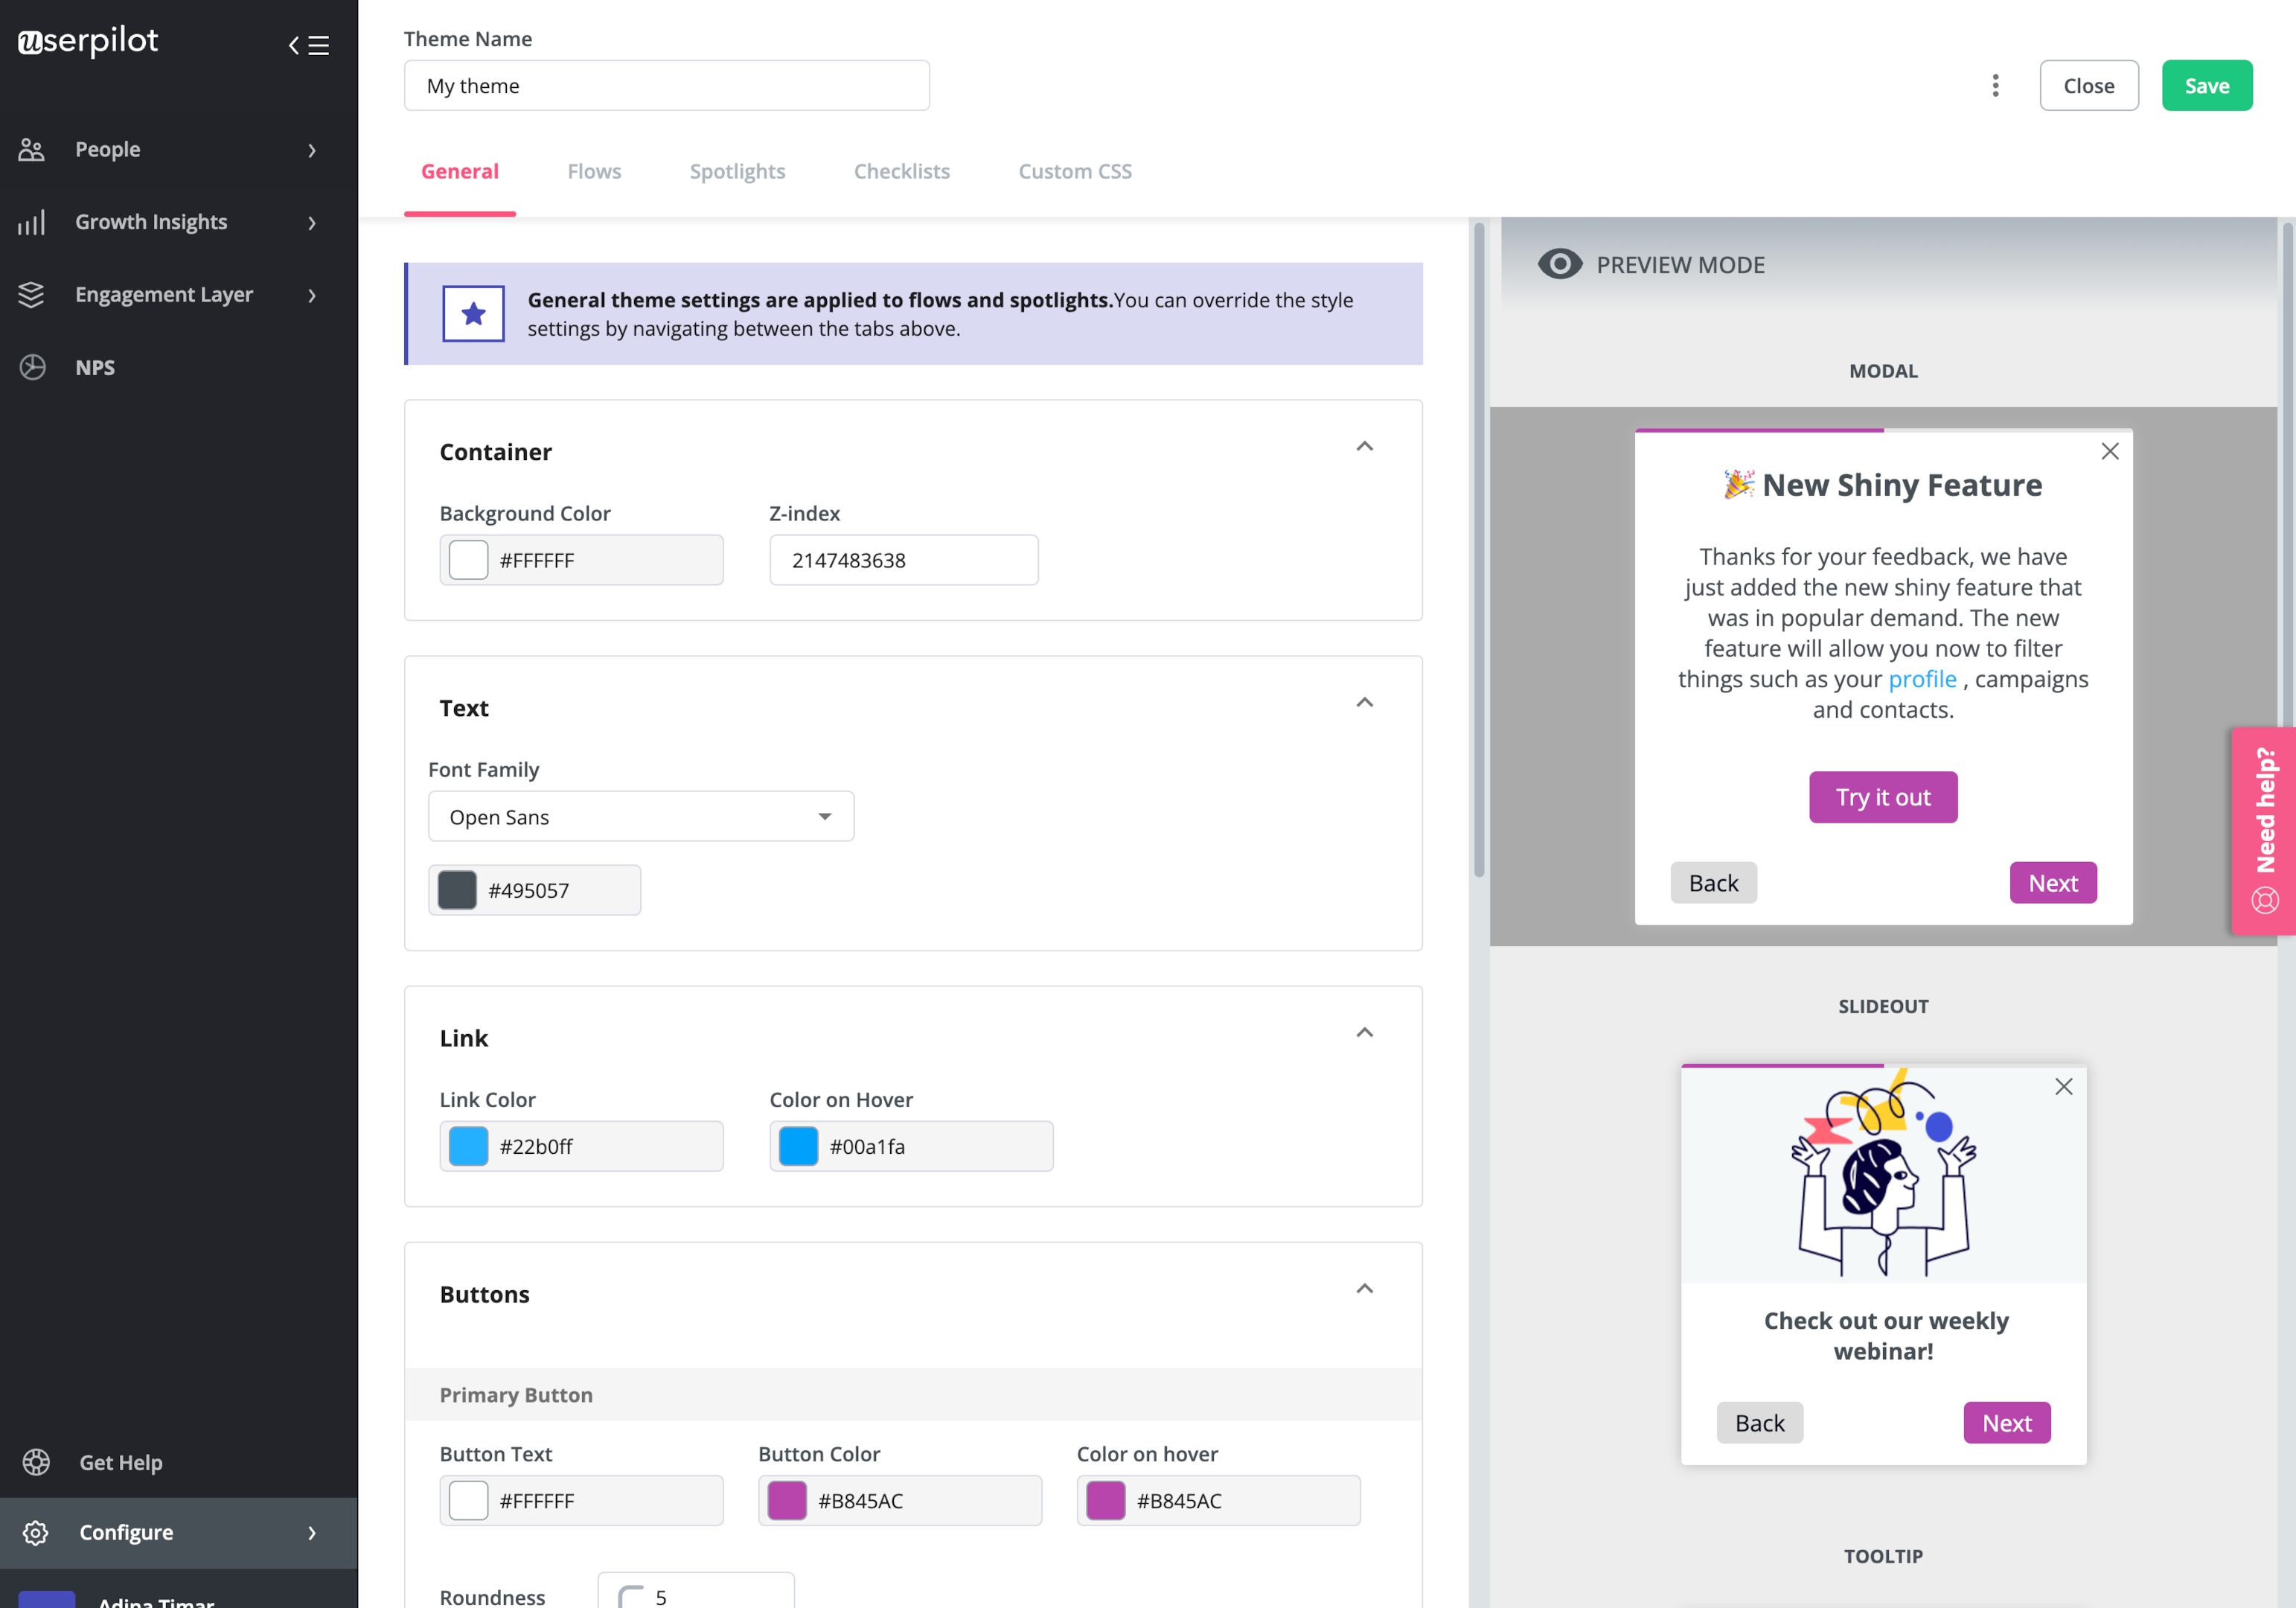The image size is (2296, 1608).
Task: Click the People section icon
Action: coord(30,148)
